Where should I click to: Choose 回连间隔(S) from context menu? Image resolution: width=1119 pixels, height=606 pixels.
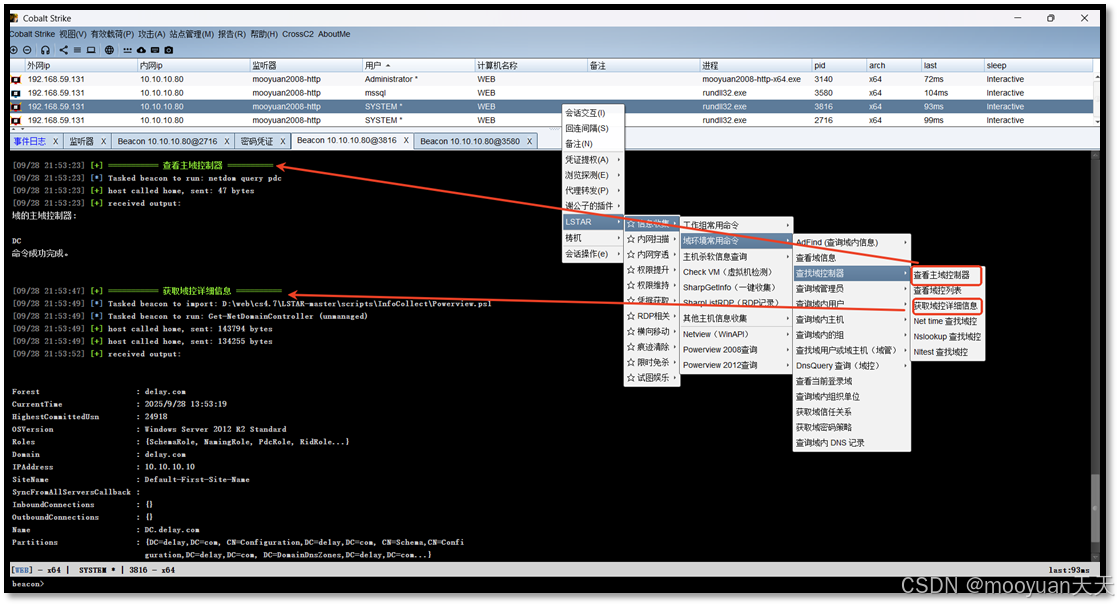[x=593, y=128]
